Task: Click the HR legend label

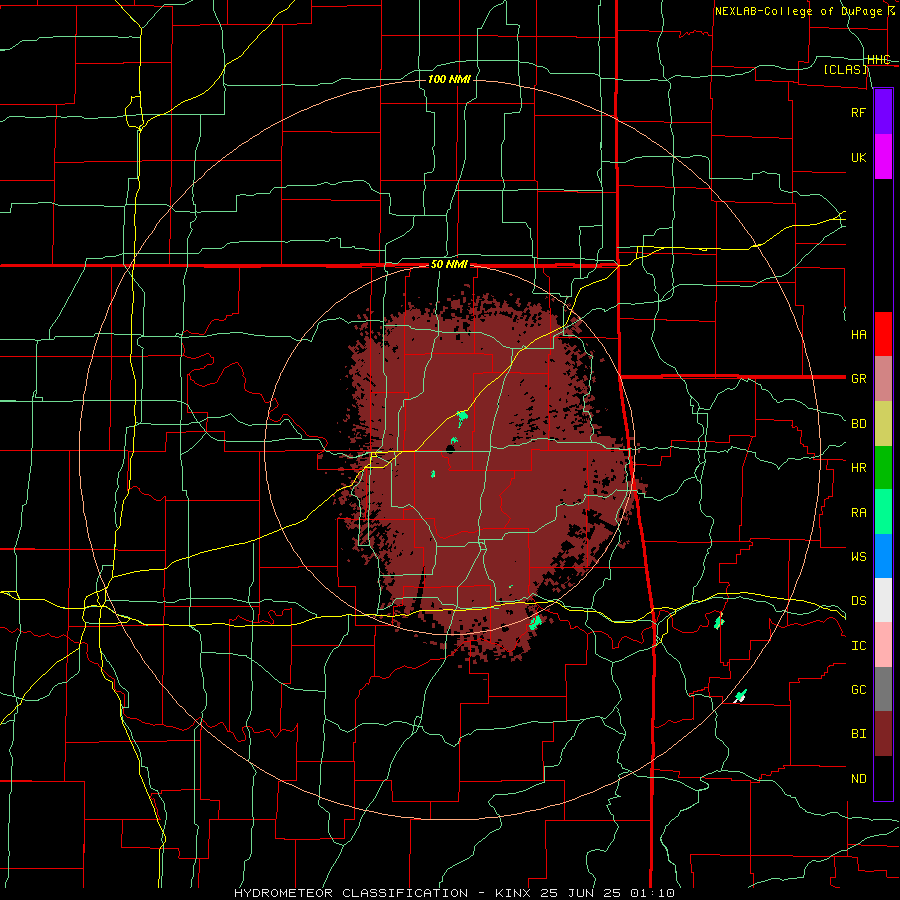Action: click(859, 468)
